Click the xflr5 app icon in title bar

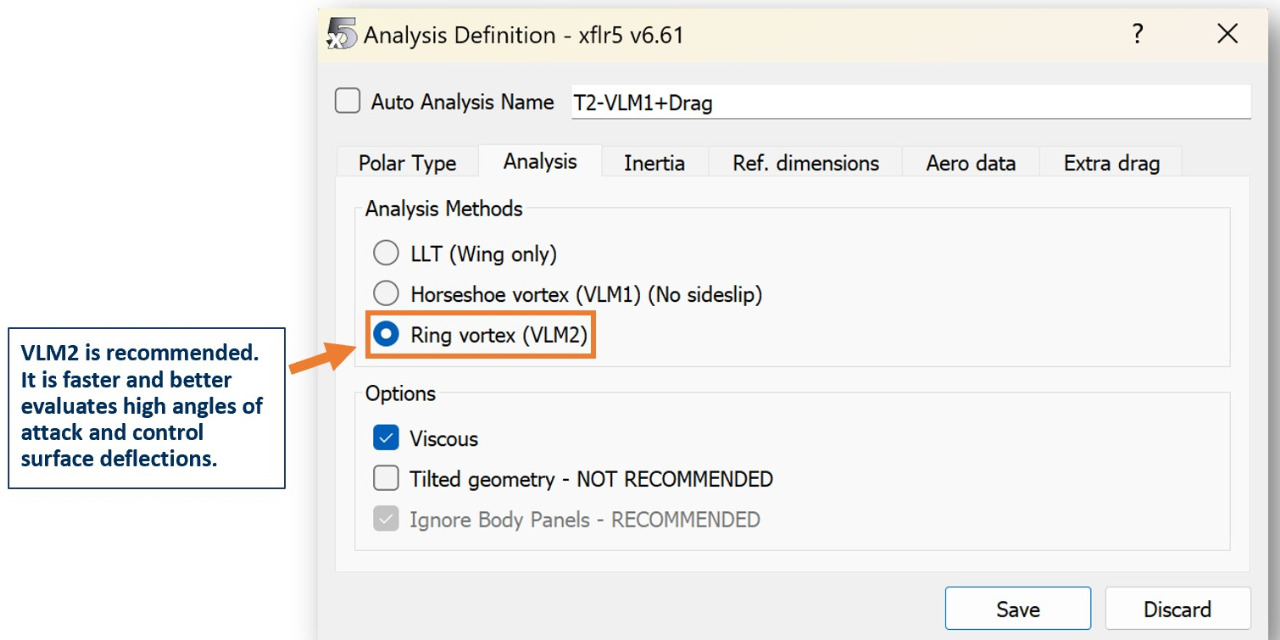click(x=342, y=35)
